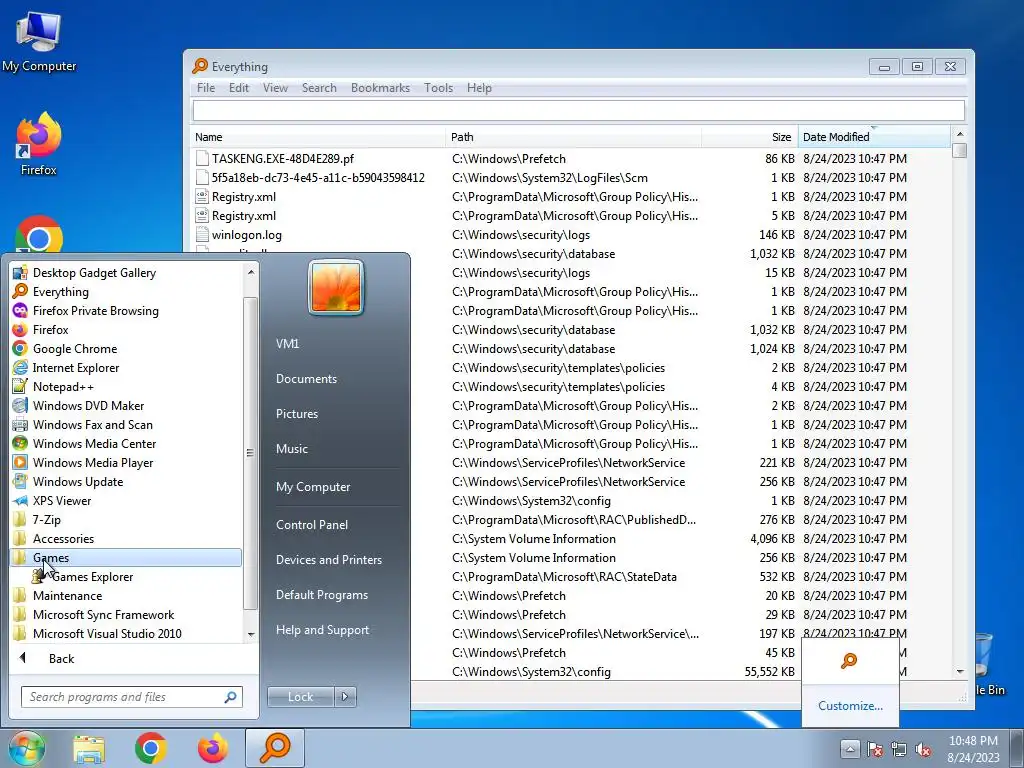Click the Everything icon in tray popup
Viewport: 1024px width, 768px height.
click(848, 661)
